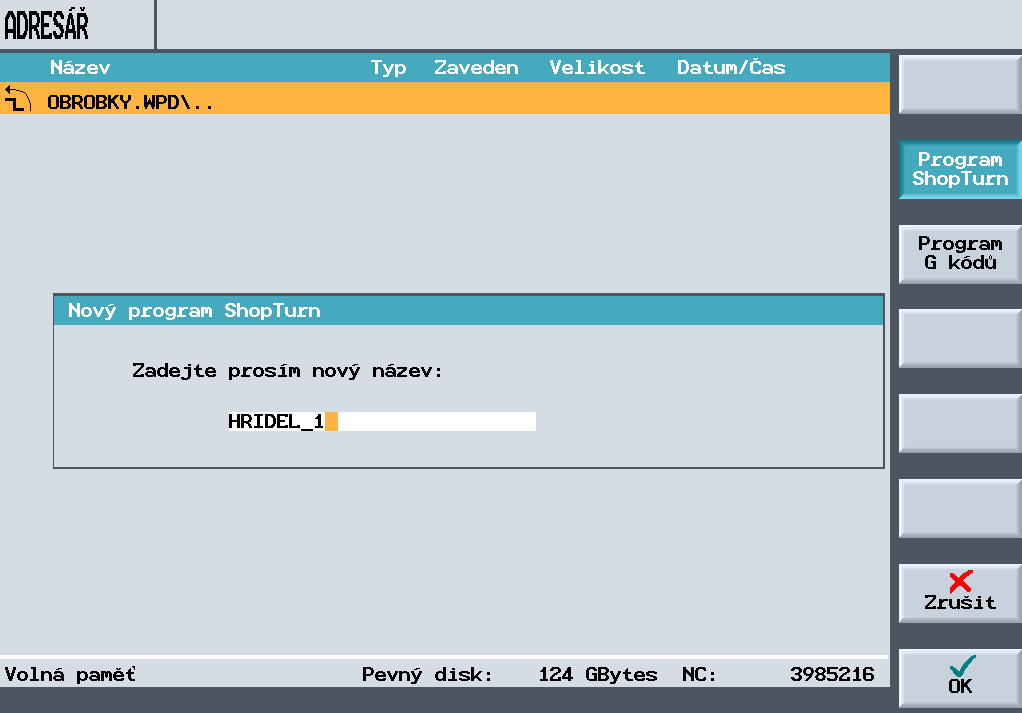Screen dimensions: 1022x713
Task: Cancel with the Zrušit softkey
Action: pos(959,593)
